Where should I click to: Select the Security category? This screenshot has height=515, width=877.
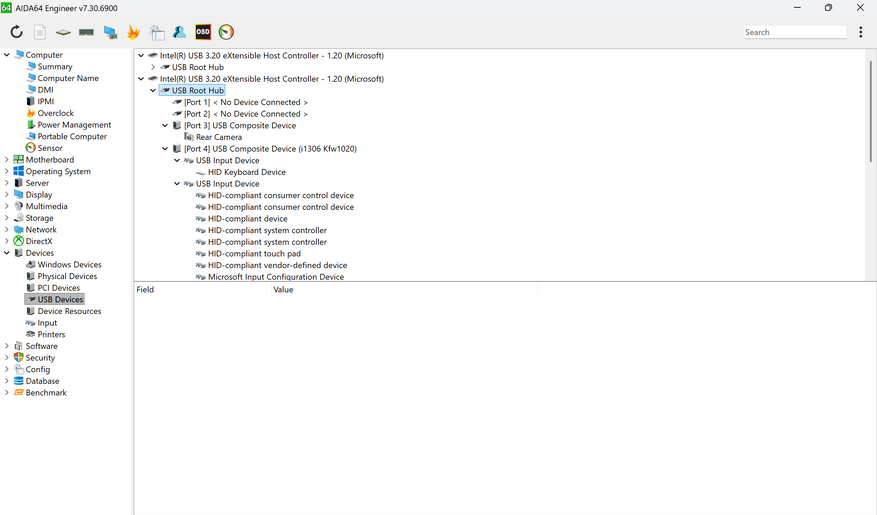click(40, 358)
